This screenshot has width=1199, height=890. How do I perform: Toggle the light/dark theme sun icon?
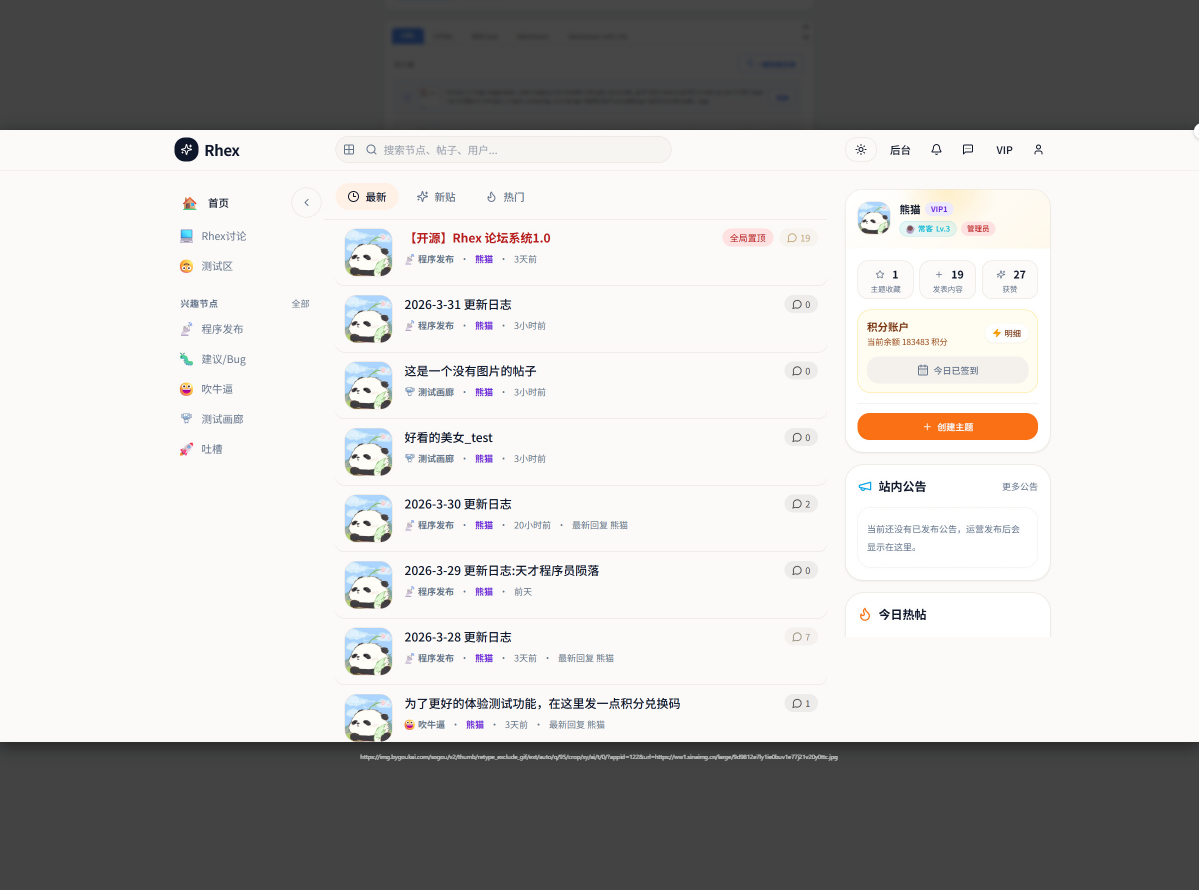[861, 150]
